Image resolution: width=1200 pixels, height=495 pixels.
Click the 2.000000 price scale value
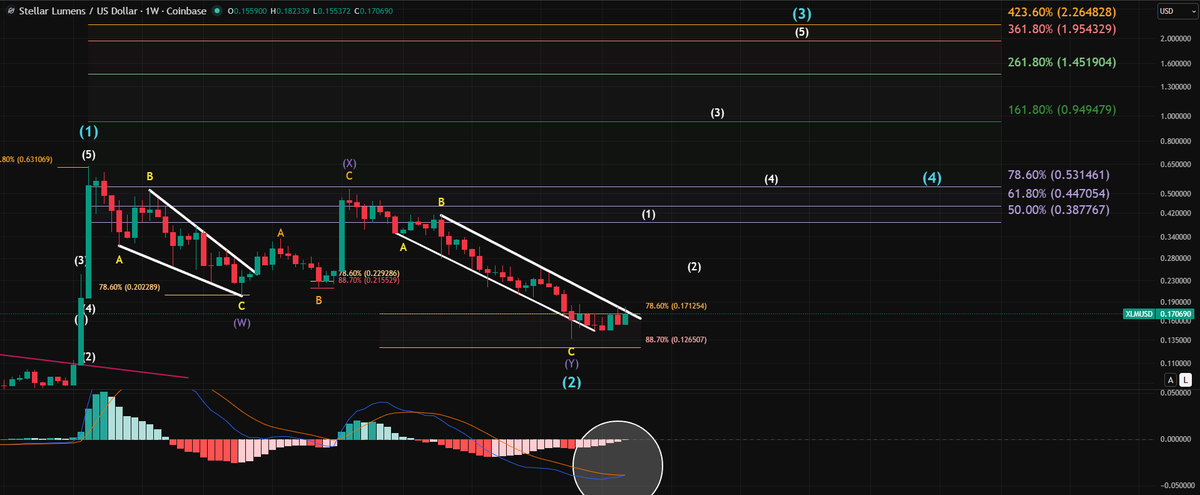pos(1174,39)
